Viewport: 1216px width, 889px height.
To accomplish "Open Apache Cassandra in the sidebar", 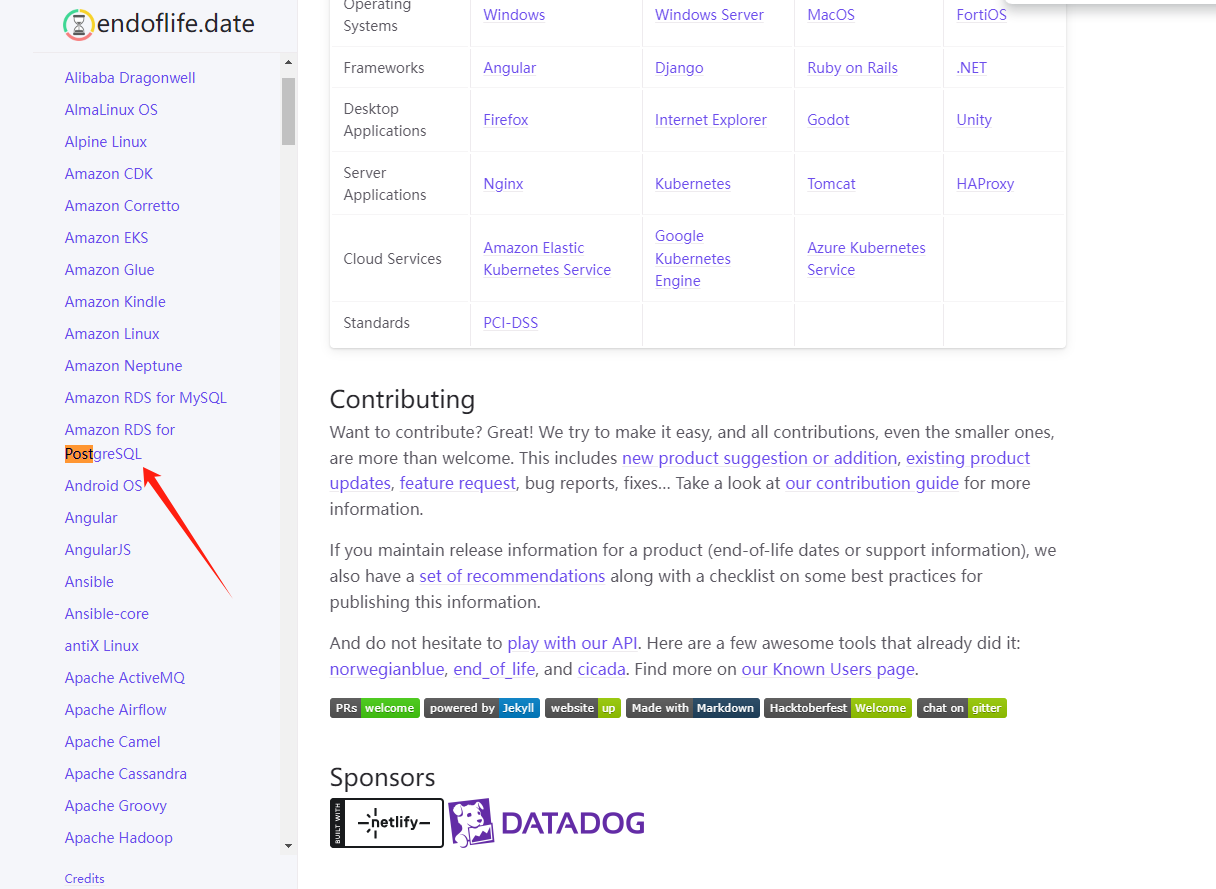I will [x=126, y=774].
